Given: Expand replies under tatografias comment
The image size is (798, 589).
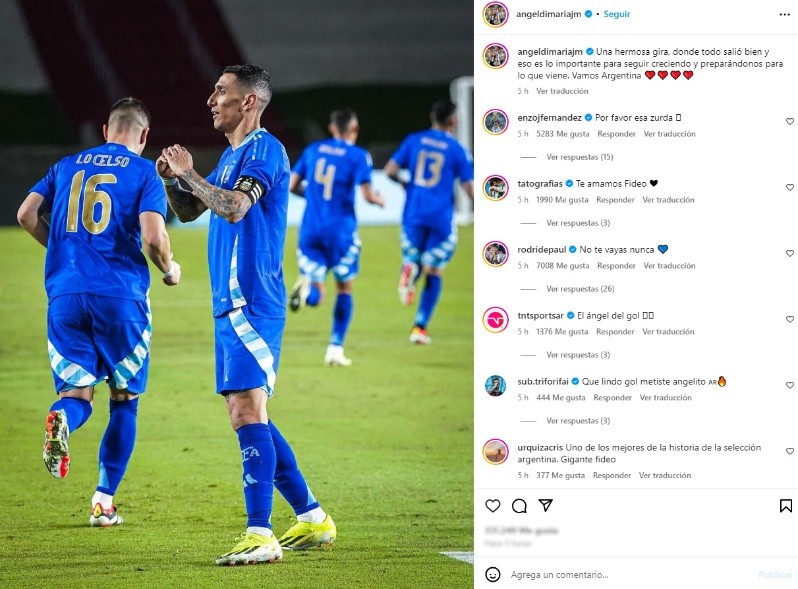Looking at the screenshot, I should (x=578, y=222).
